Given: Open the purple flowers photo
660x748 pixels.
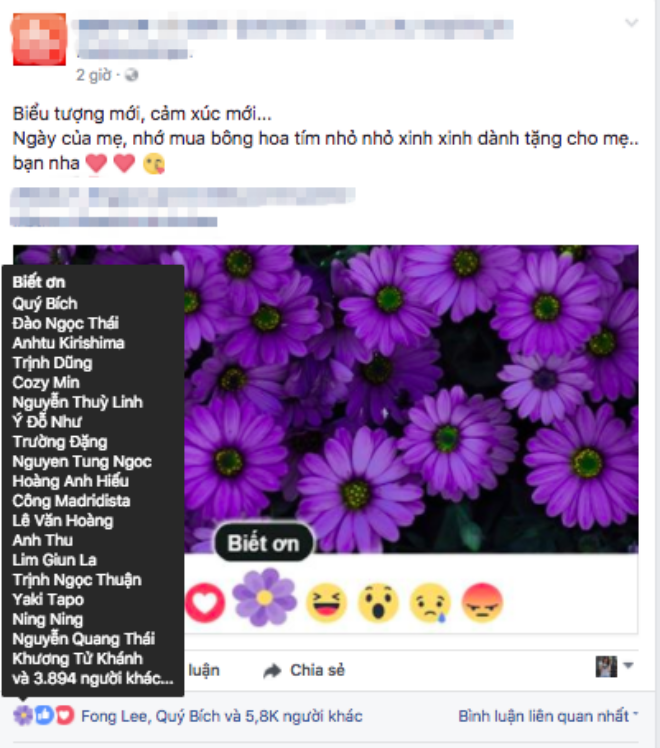Looking at the screenshot, I should click(410, 398).
